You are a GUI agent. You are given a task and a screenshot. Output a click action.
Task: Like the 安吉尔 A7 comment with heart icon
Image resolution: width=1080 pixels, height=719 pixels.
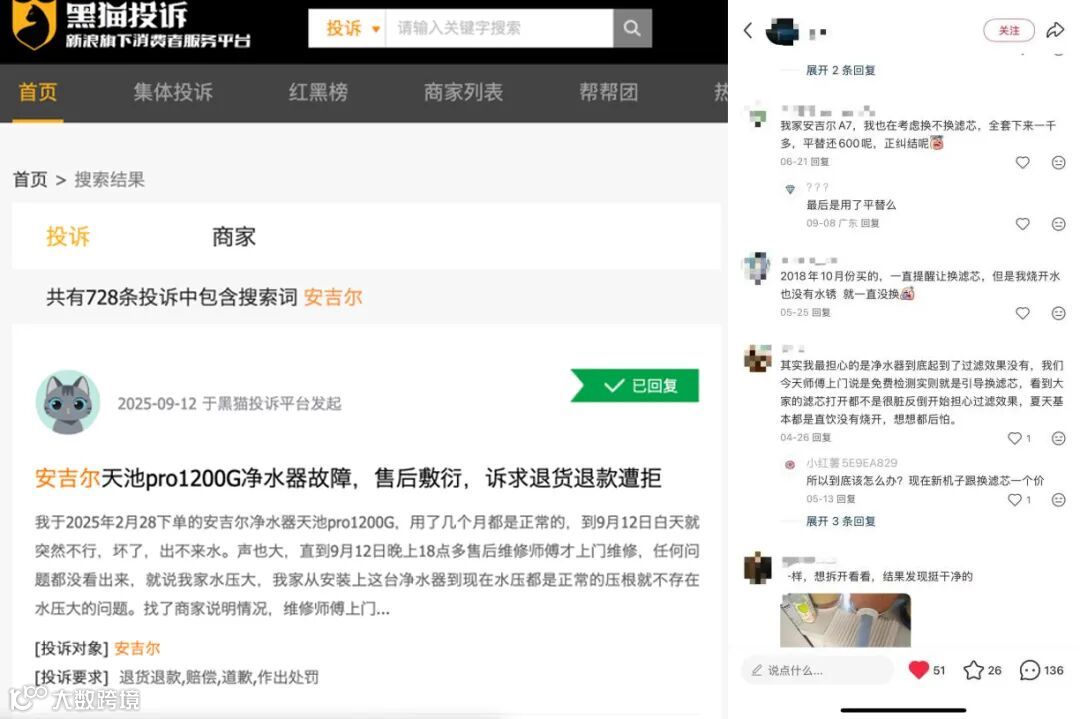1023,162
